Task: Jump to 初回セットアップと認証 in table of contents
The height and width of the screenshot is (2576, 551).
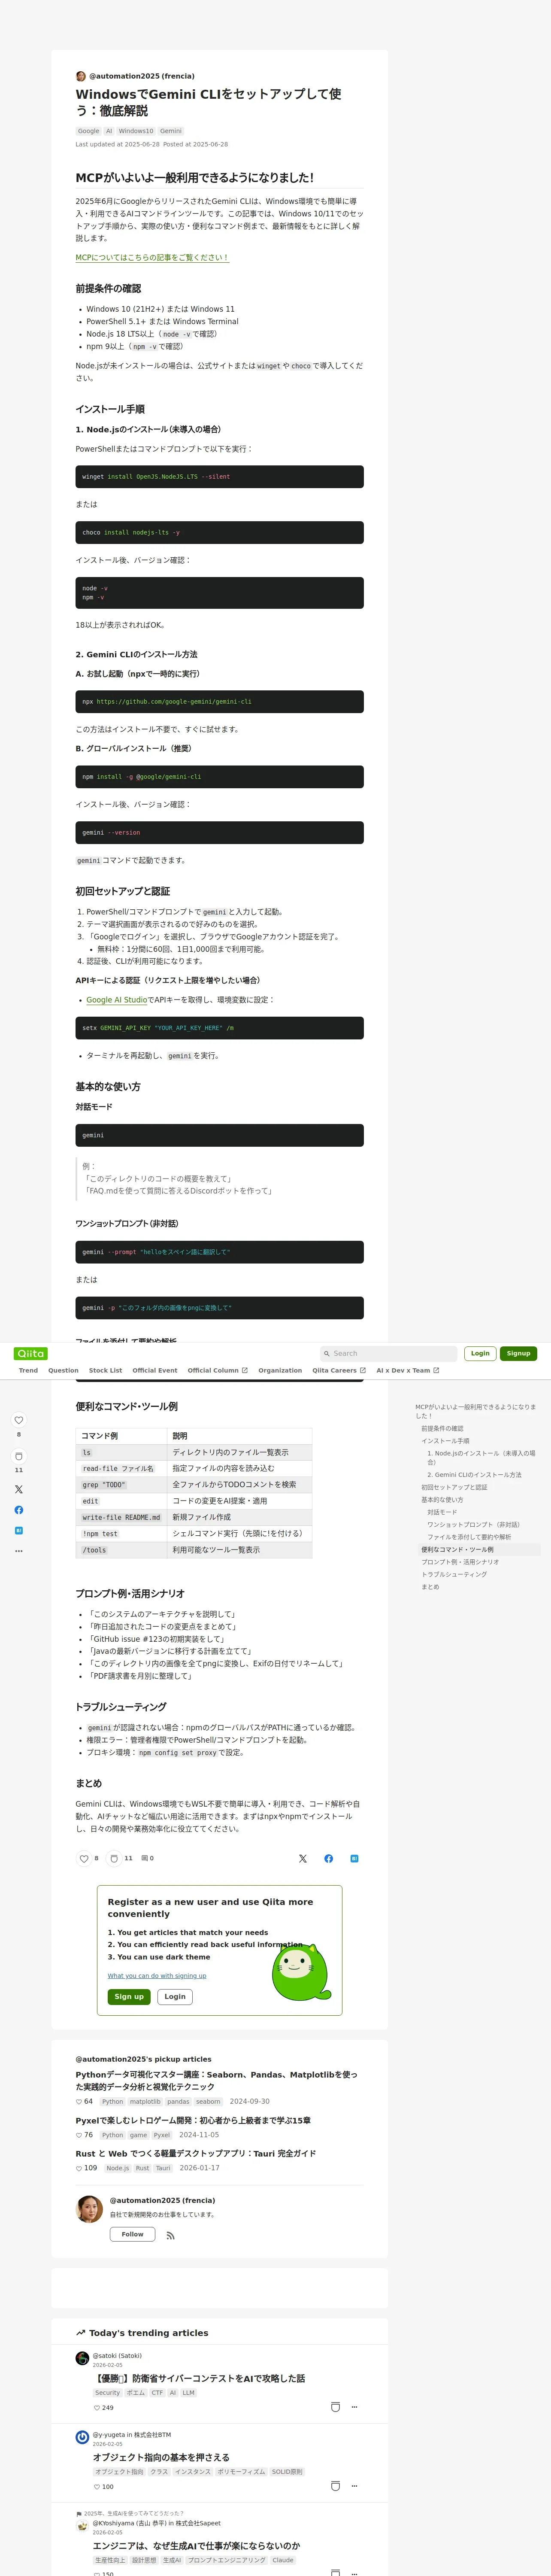Action: pos(454,1487)
